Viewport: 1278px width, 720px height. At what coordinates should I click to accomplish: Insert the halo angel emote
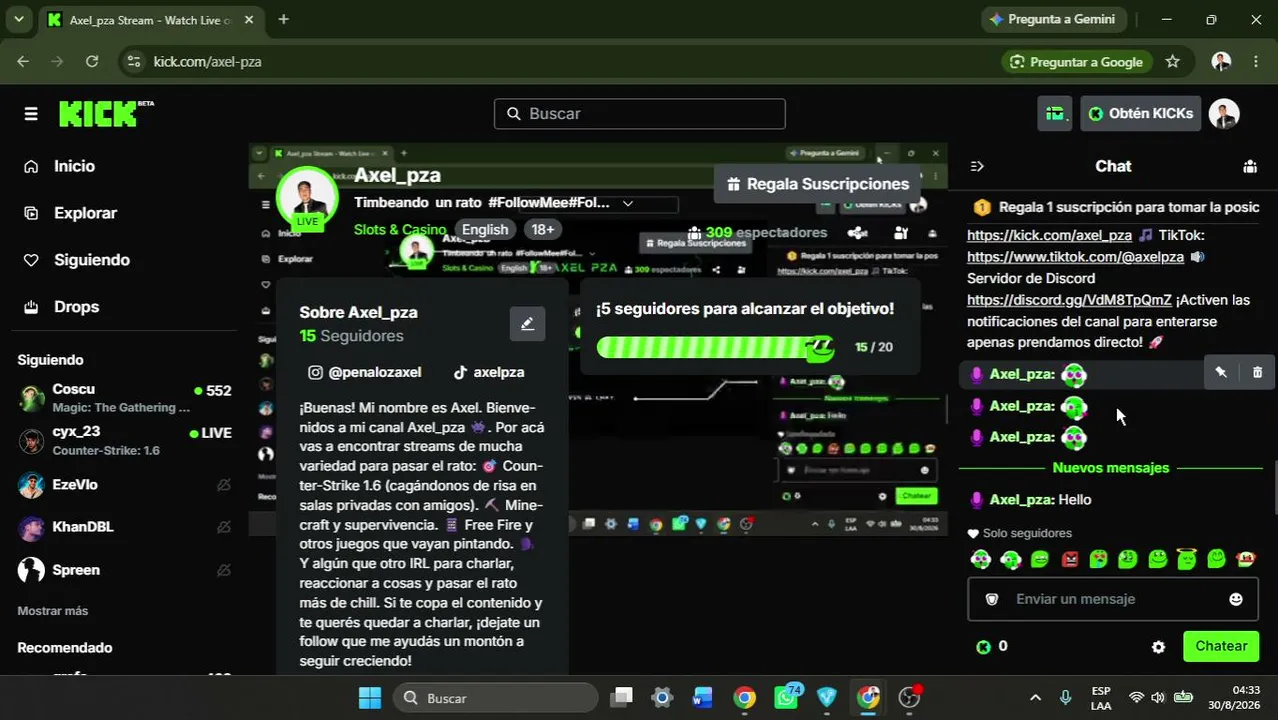coord(1187,559)
